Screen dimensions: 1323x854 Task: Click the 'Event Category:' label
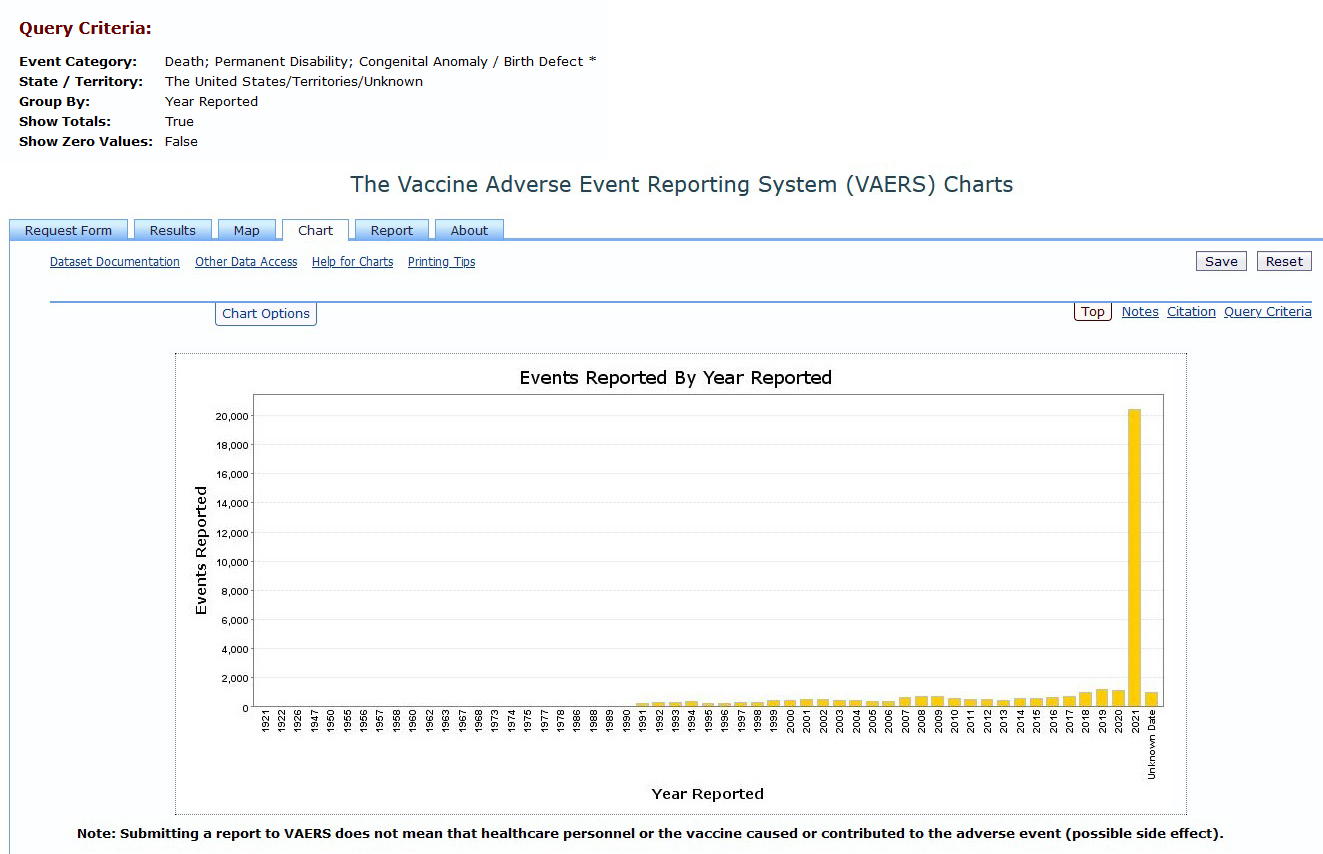coord(78,62)
